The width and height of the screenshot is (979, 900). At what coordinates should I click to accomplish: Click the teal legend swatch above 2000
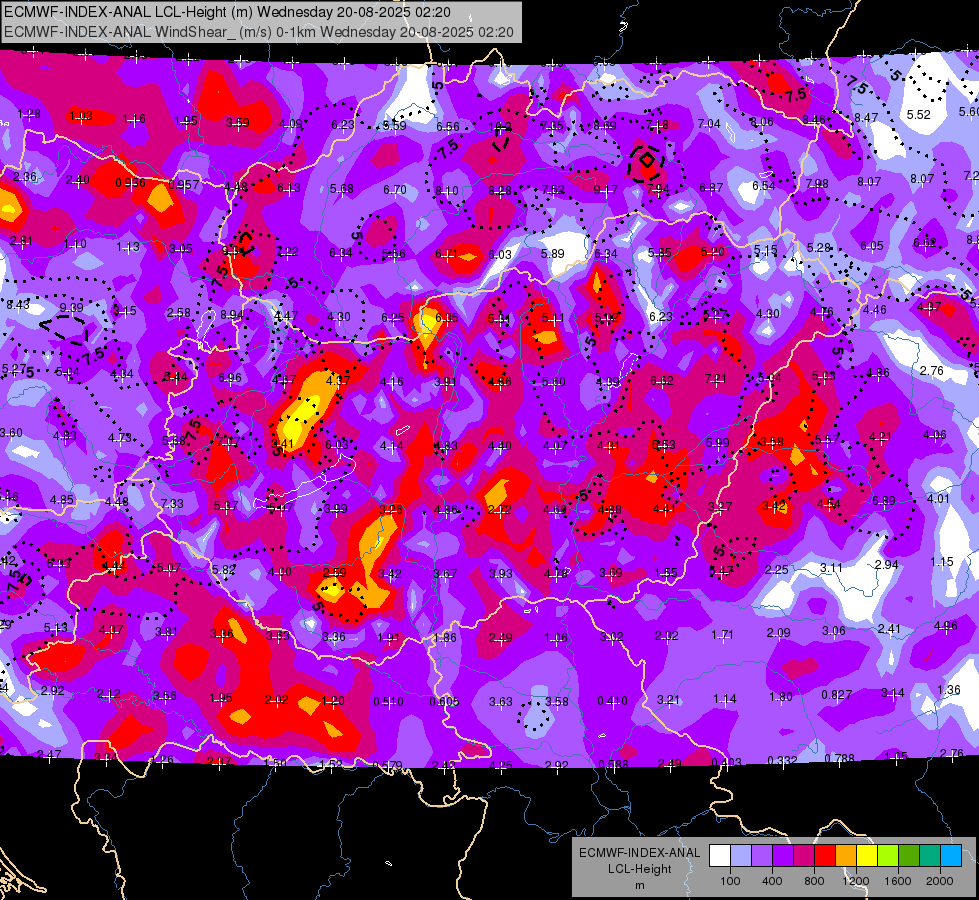coord(930,855)
